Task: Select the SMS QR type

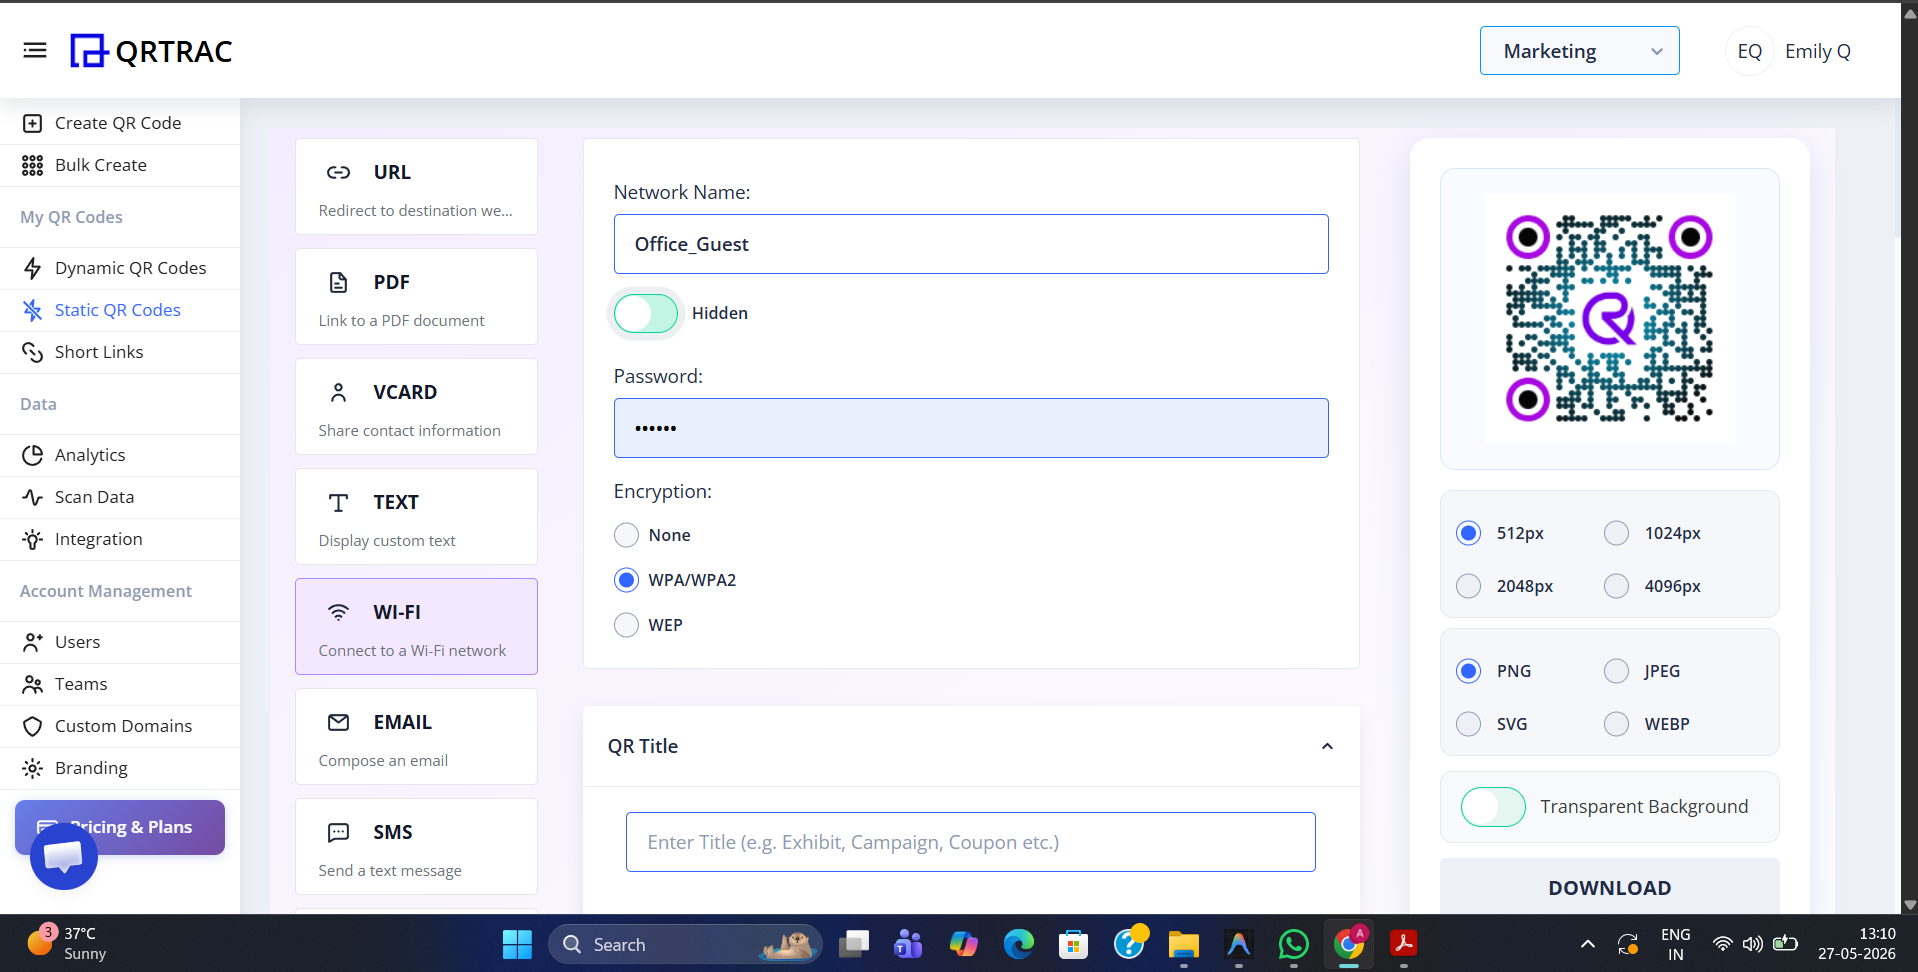Action: coord(416,847)
